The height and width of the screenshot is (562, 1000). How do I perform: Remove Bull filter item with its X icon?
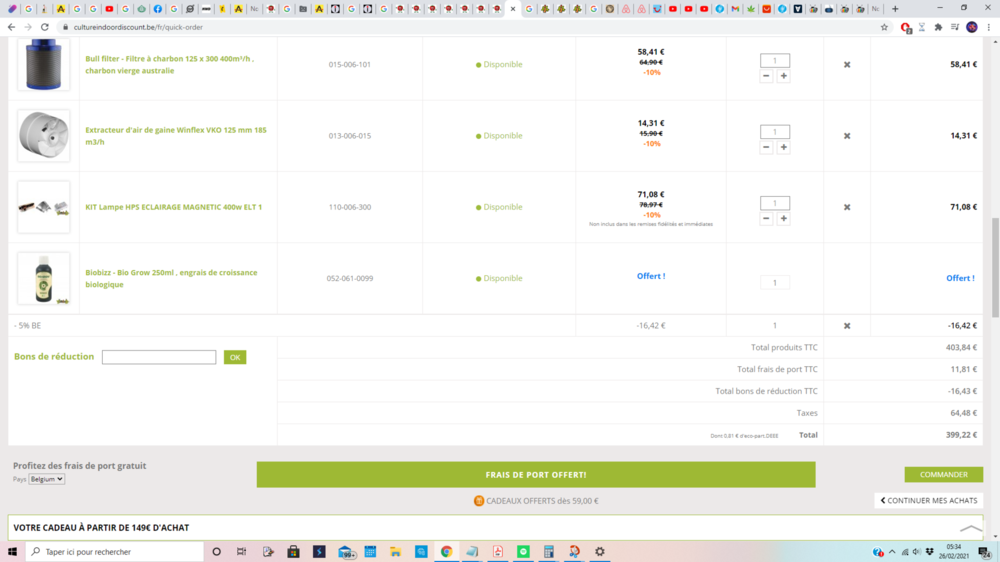pyautogui.click(x=847, y=64)
